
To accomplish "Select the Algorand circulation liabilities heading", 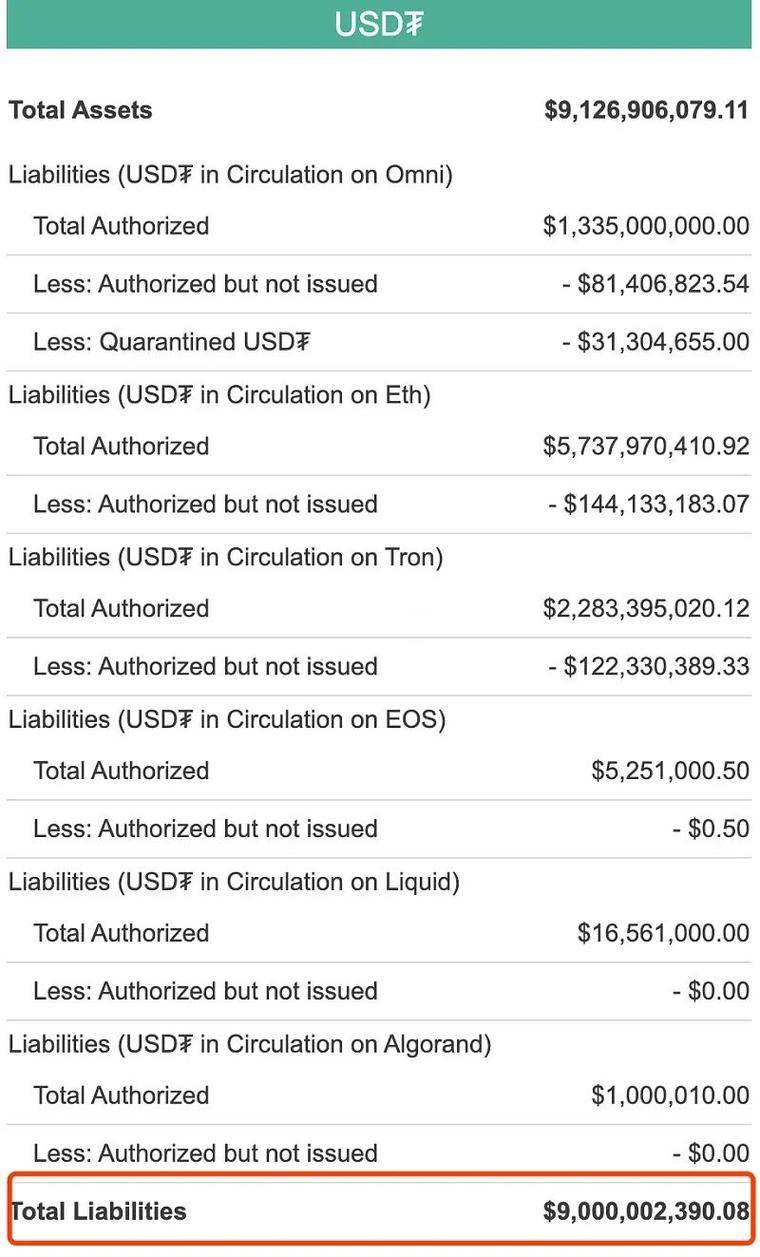I will click(250, 1044).
